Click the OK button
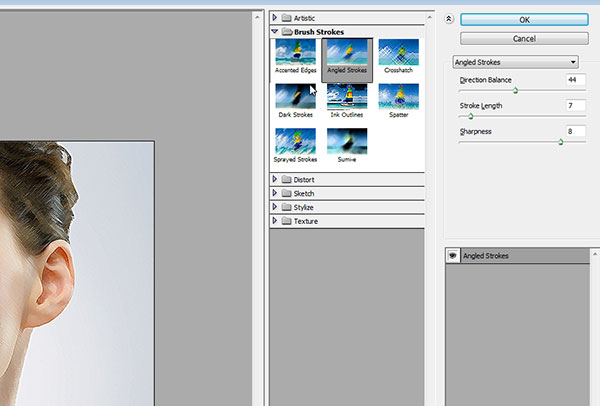This screenshot has width=600, height=406. [524, 19]
